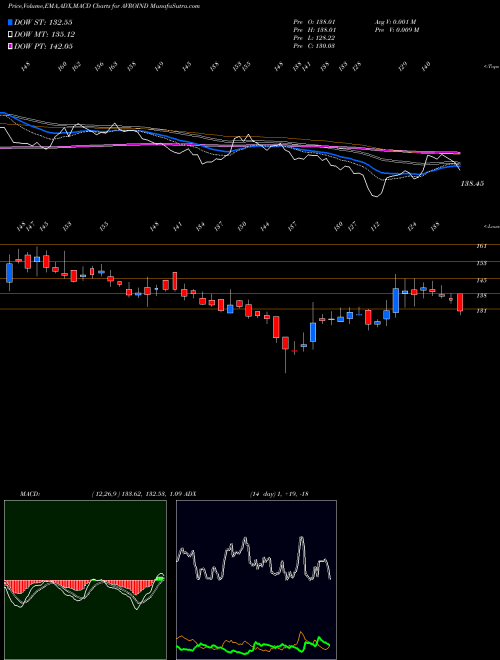Click the magenta DOW PT legend swatch

10,46
